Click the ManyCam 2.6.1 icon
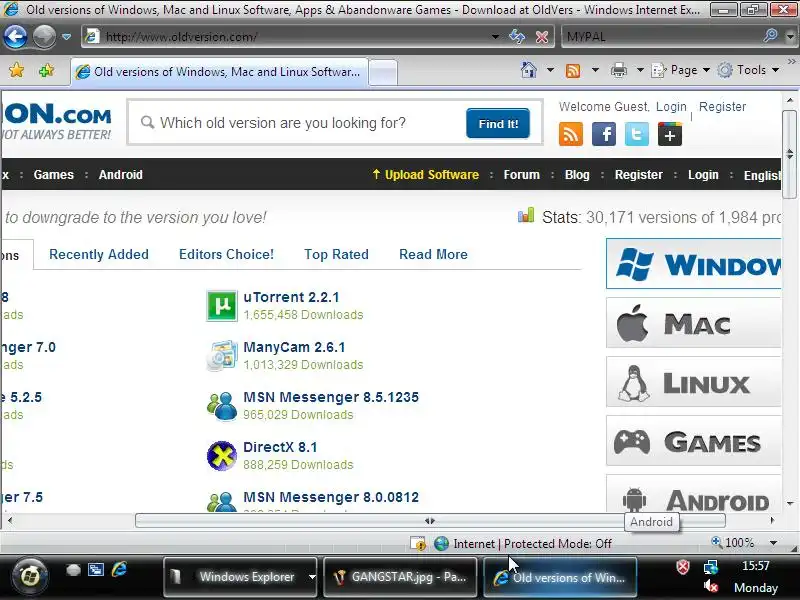This screenshot has height=600, width=800. pyautogui.click(x=222, y=356)
